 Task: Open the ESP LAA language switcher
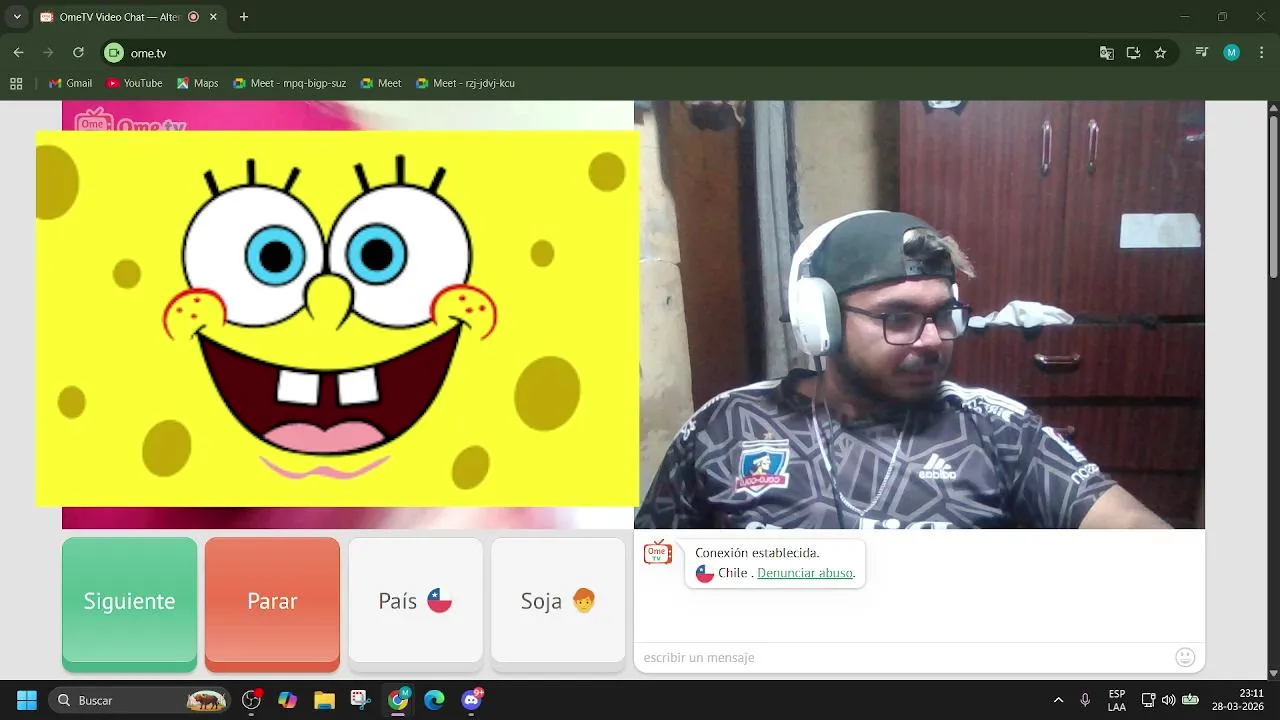pos(1117,700)
